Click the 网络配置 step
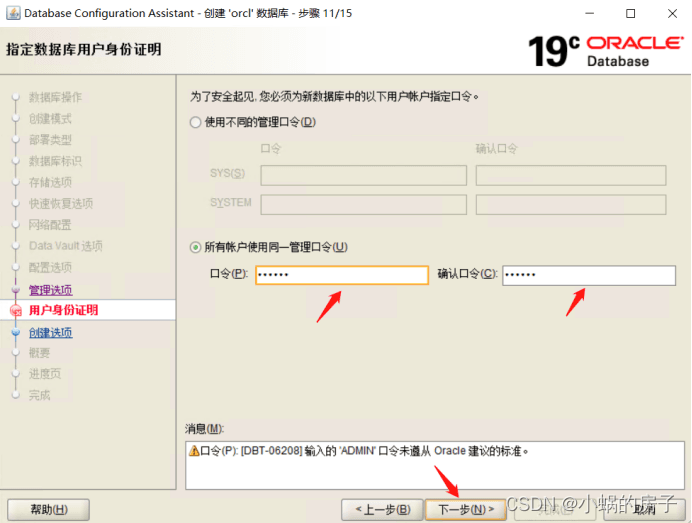Screen dimensions: 692x523 click(50, 225)
